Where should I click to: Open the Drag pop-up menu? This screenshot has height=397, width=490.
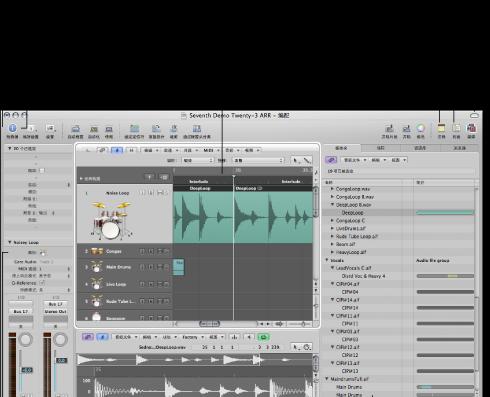click(x=258, y=160)
